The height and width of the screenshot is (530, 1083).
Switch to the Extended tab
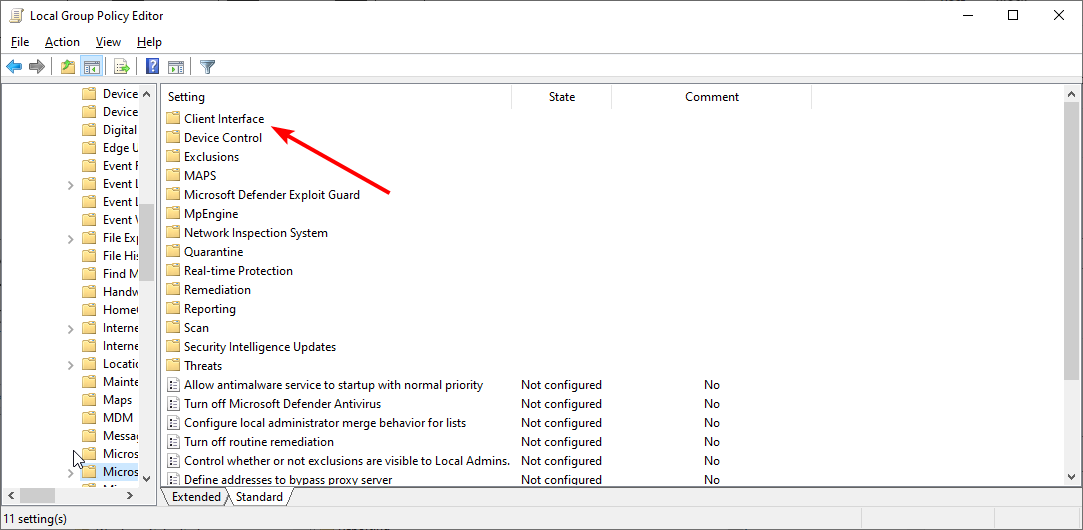[x=196, y=497]
